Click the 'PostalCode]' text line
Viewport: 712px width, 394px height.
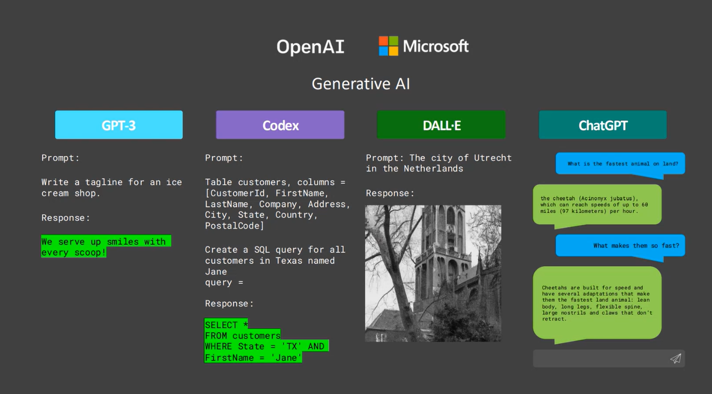(x=234, y=226)
